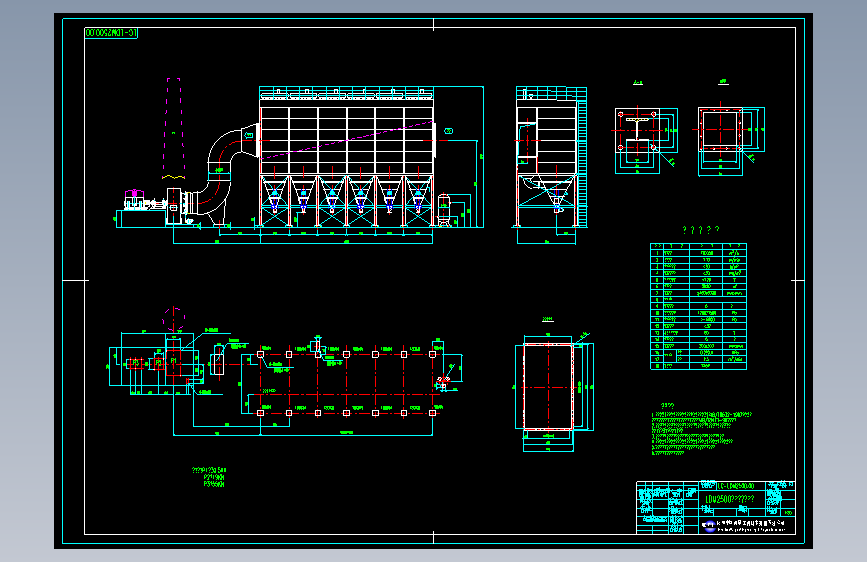
Task: Click the magenta diagonal line across the filter body
Action: [x=347, y=140]
